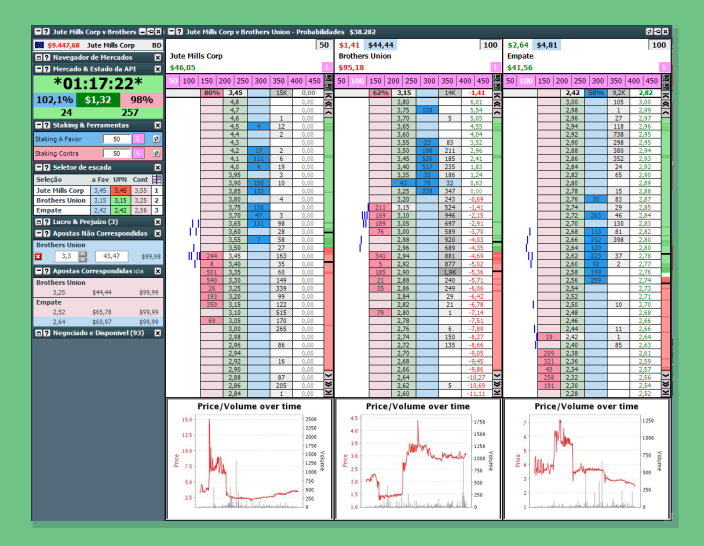The height and width of the screenshot is (546, 704).
Task: Select 200 stake on Brothers Union ladder
Action: pyautogui.click(x=393, y=81)
